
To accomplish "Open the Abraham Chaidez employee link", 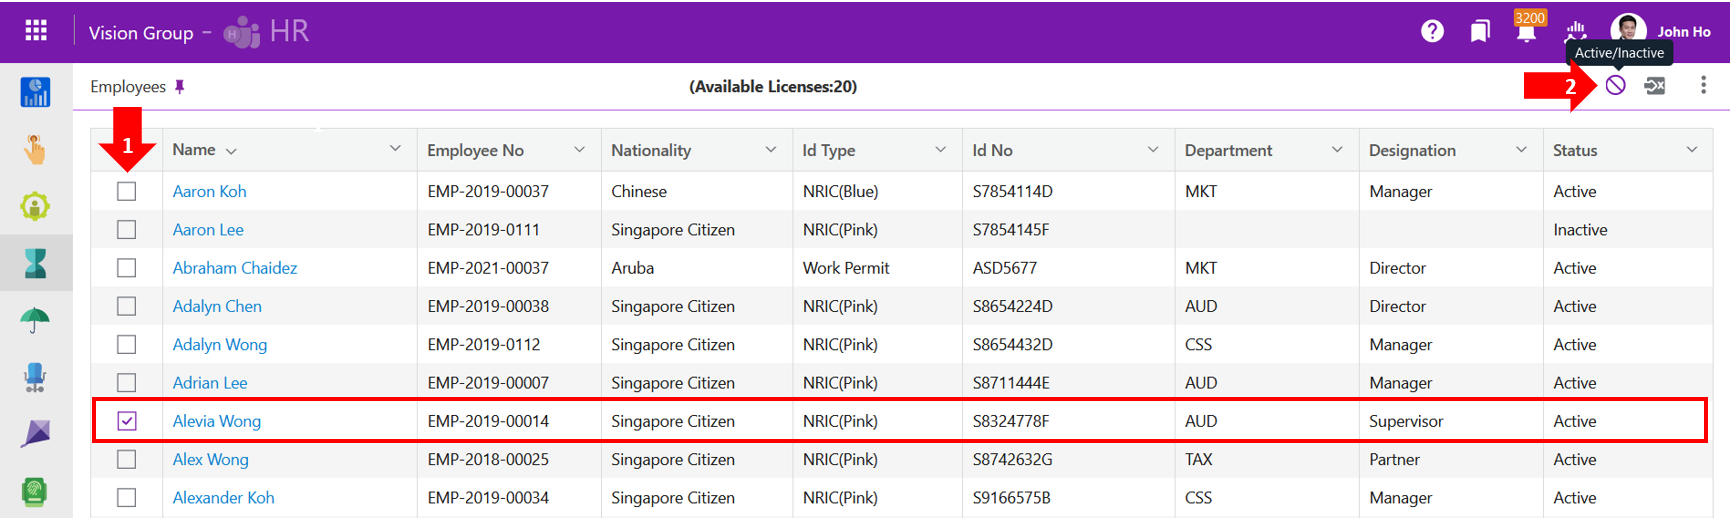I will 234,268.
